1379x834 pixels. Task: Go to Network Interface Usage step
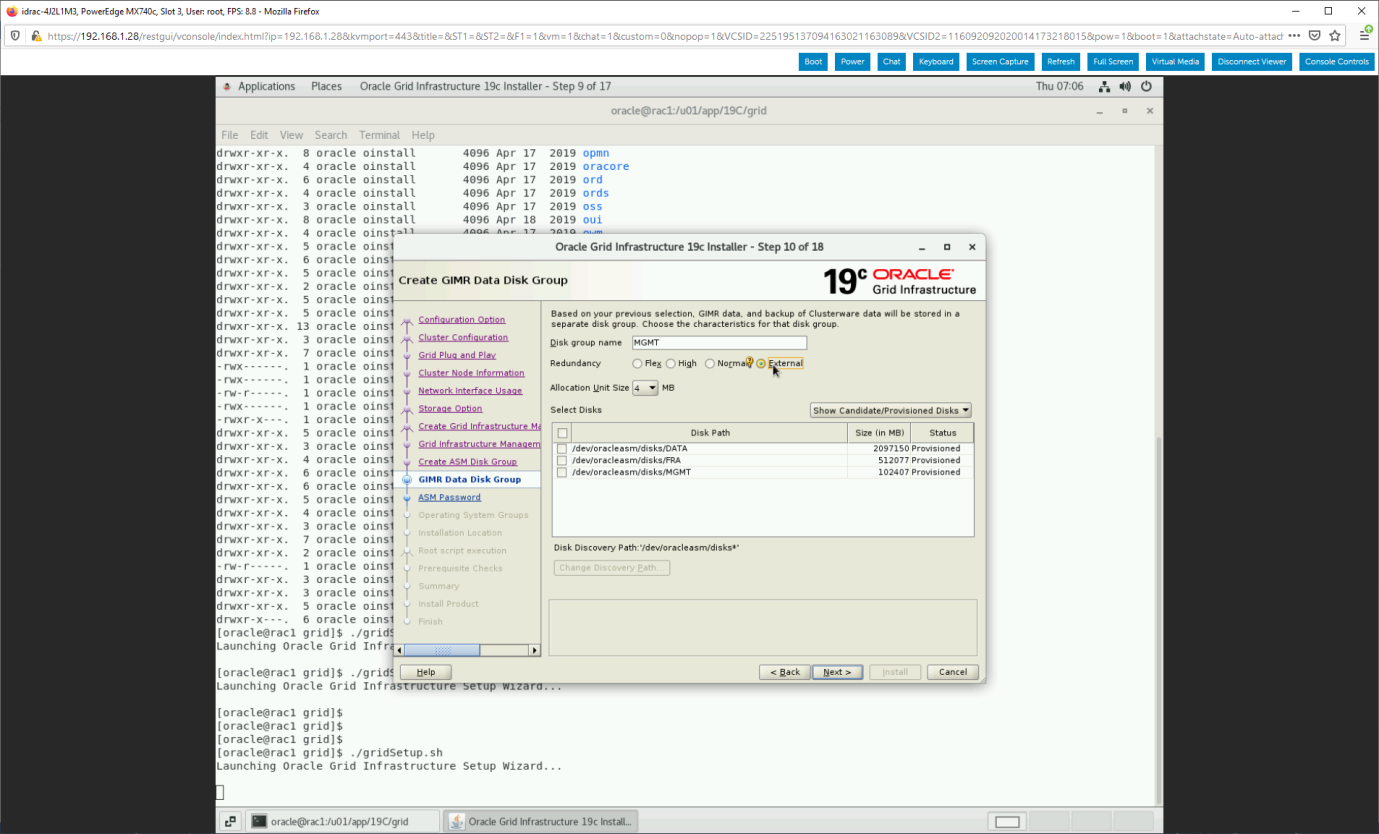[470, 391]
